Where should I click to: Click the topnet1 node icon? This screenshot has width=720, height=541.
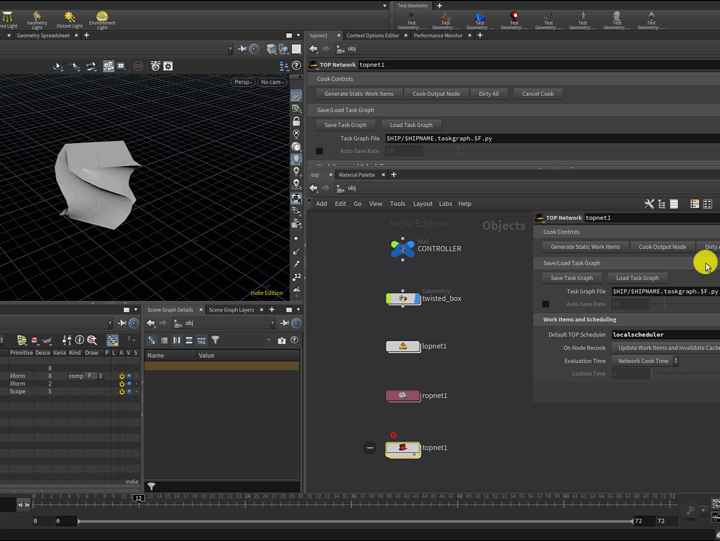pyautogui.click(x=403, y=448)
